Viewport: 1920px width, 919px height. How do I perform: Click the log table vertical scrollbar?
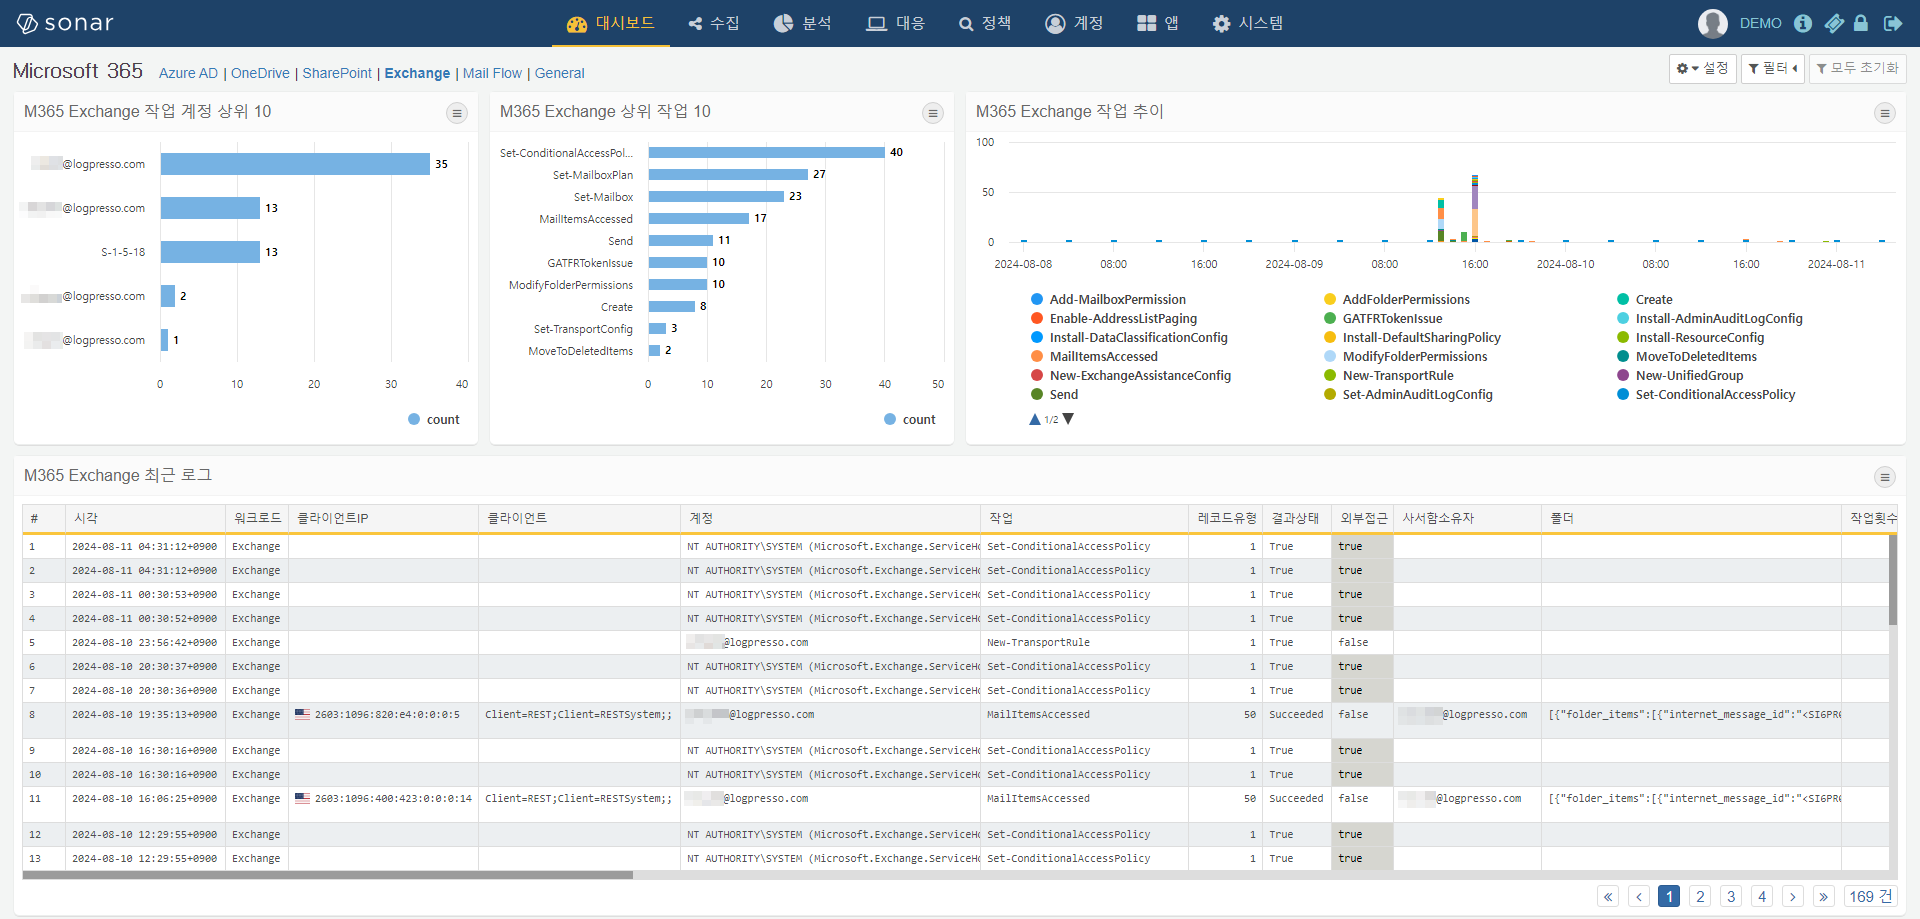(1893, 580)
